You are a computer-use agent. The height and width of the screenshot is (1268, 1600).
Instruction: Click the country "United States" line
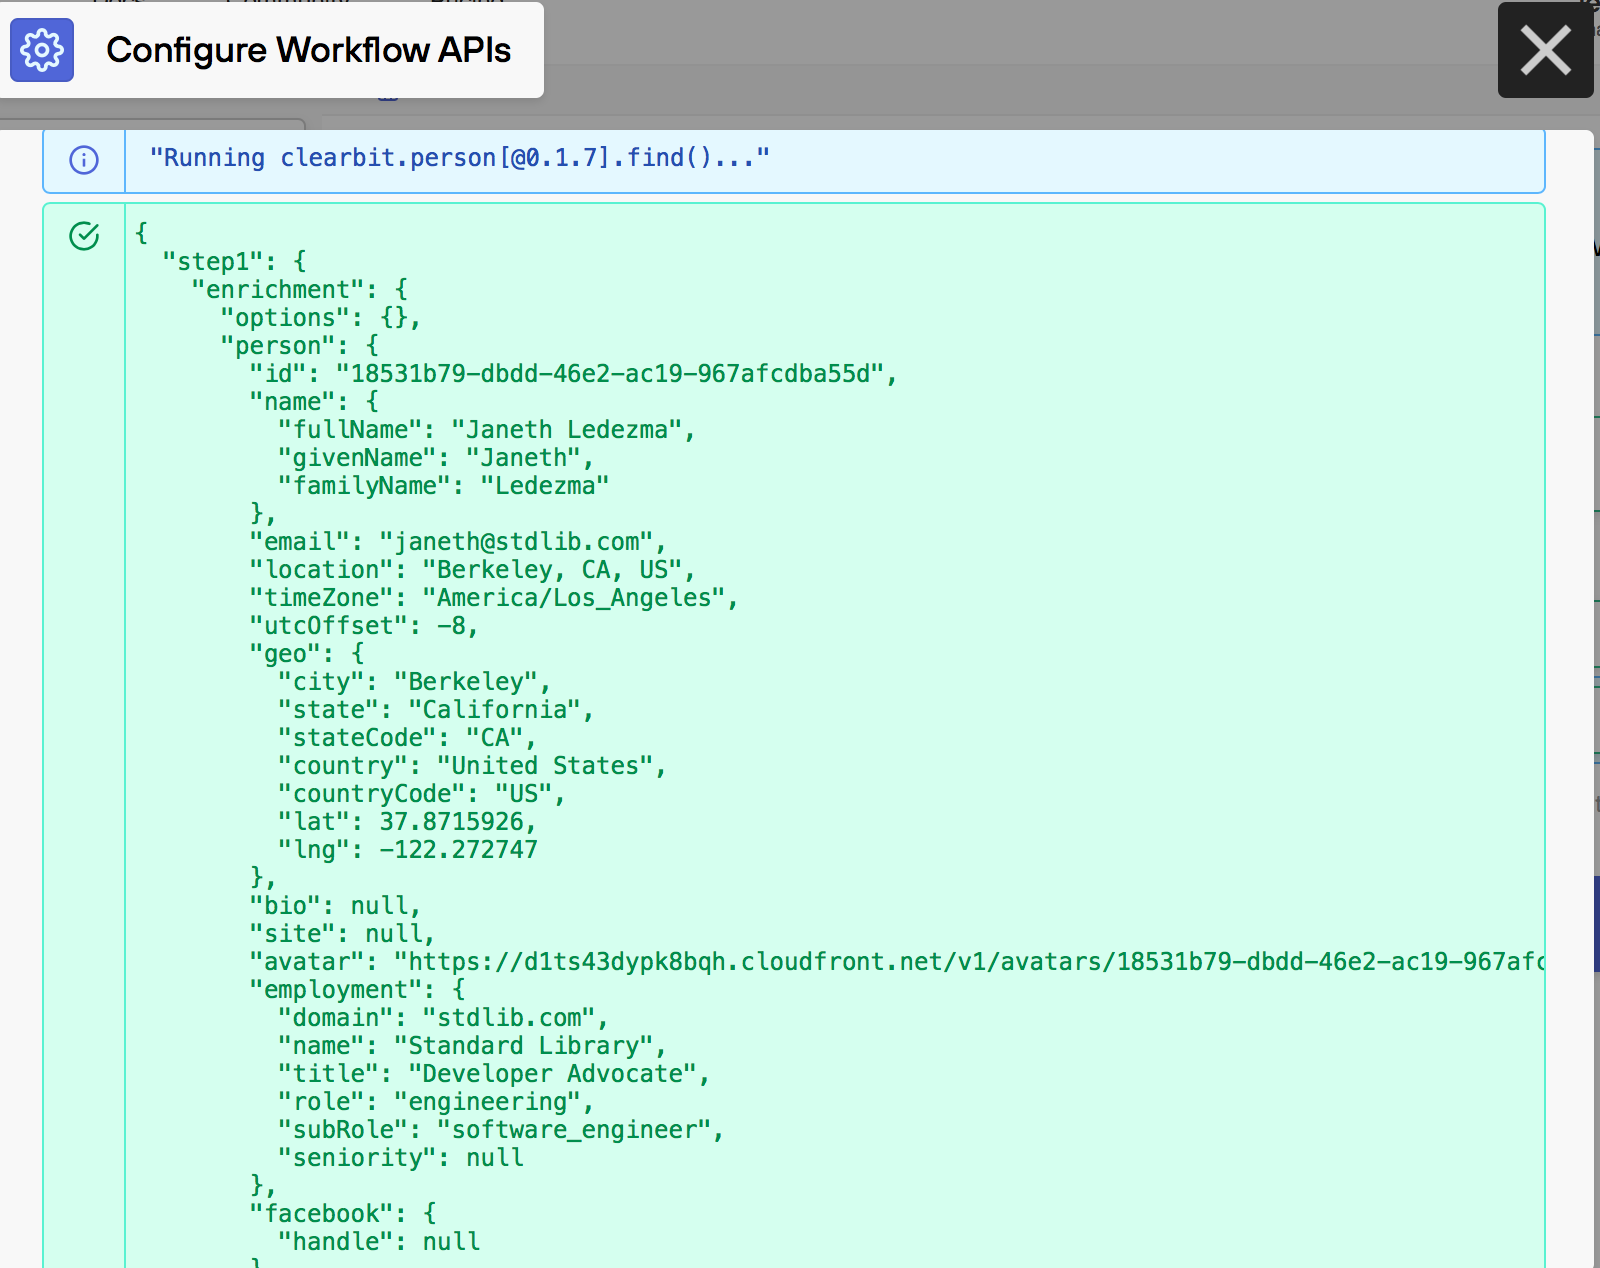[472, 766]
